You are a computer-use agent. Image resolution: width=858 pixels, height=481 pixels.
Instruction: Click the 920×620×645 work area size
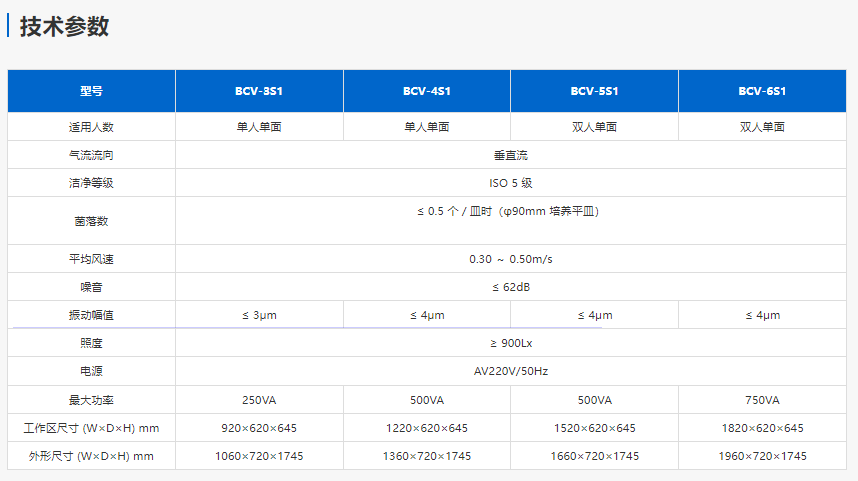tap(259, 428)
